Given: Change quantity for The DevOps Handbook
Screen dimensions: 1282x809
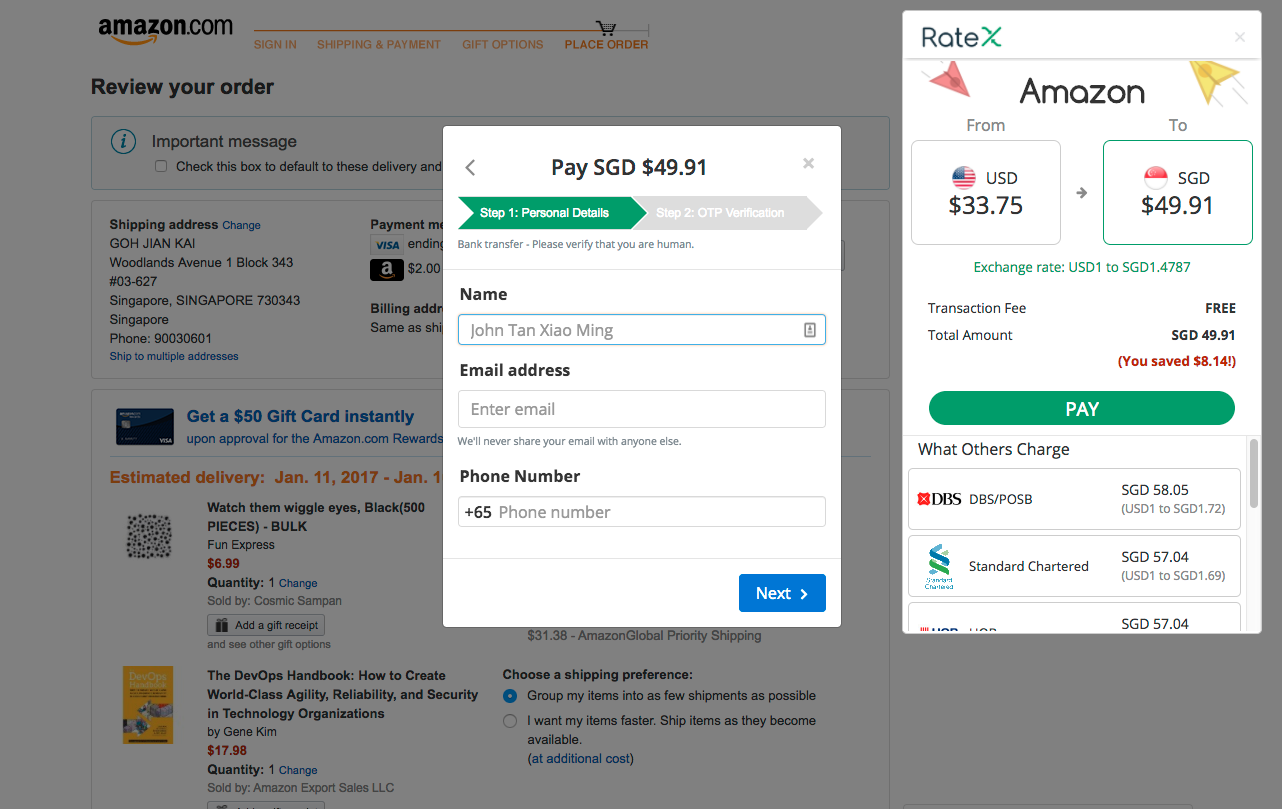Looking at the screenshot, I should coord(298,770).
